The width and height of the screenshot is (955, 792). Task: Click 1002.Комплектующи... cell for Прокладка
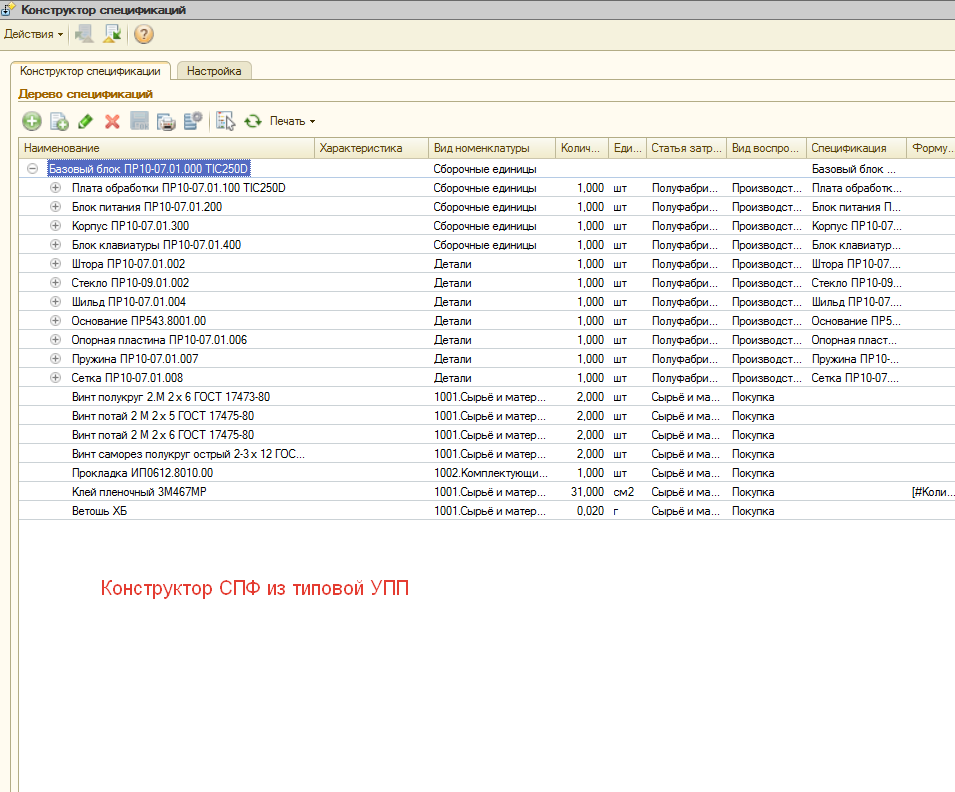[491, 473]
